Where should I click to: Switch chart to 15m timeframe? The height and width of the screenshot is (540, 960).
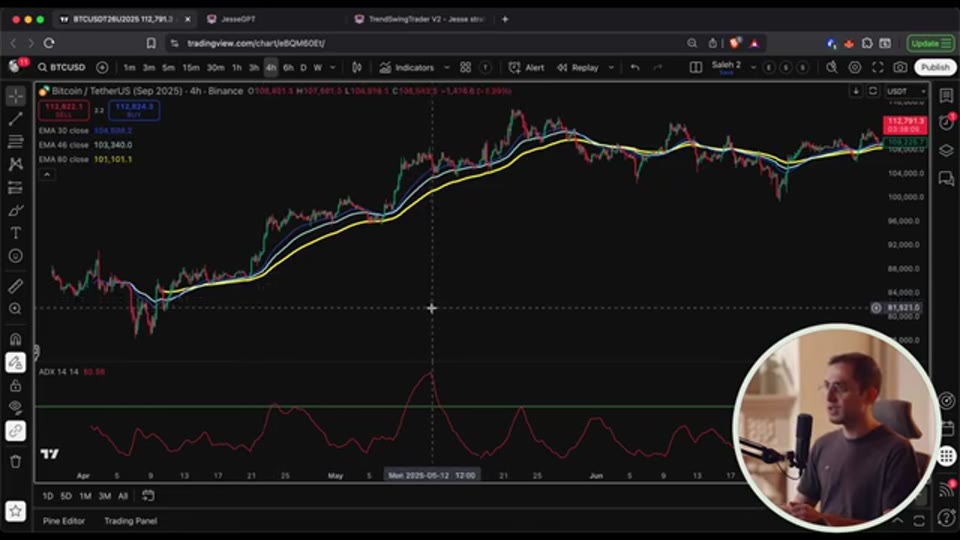point(191,67)
